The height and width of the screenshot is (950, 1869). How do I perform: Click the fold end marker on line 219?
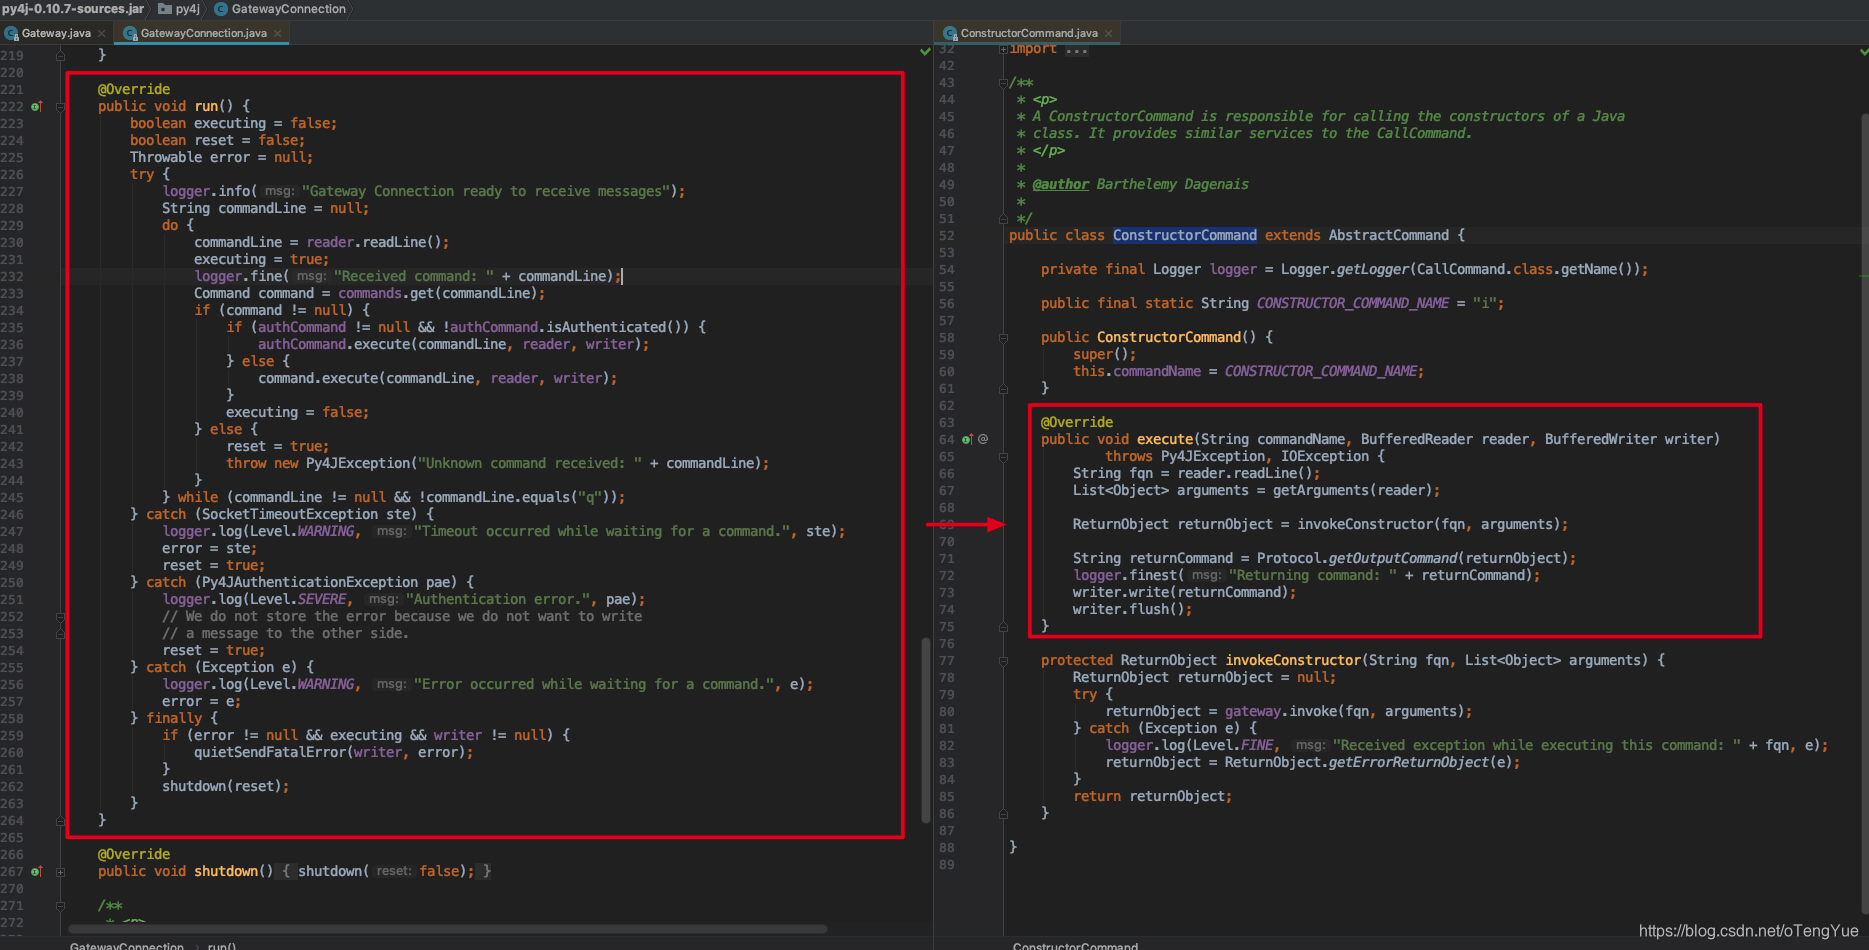coord(60,55)
